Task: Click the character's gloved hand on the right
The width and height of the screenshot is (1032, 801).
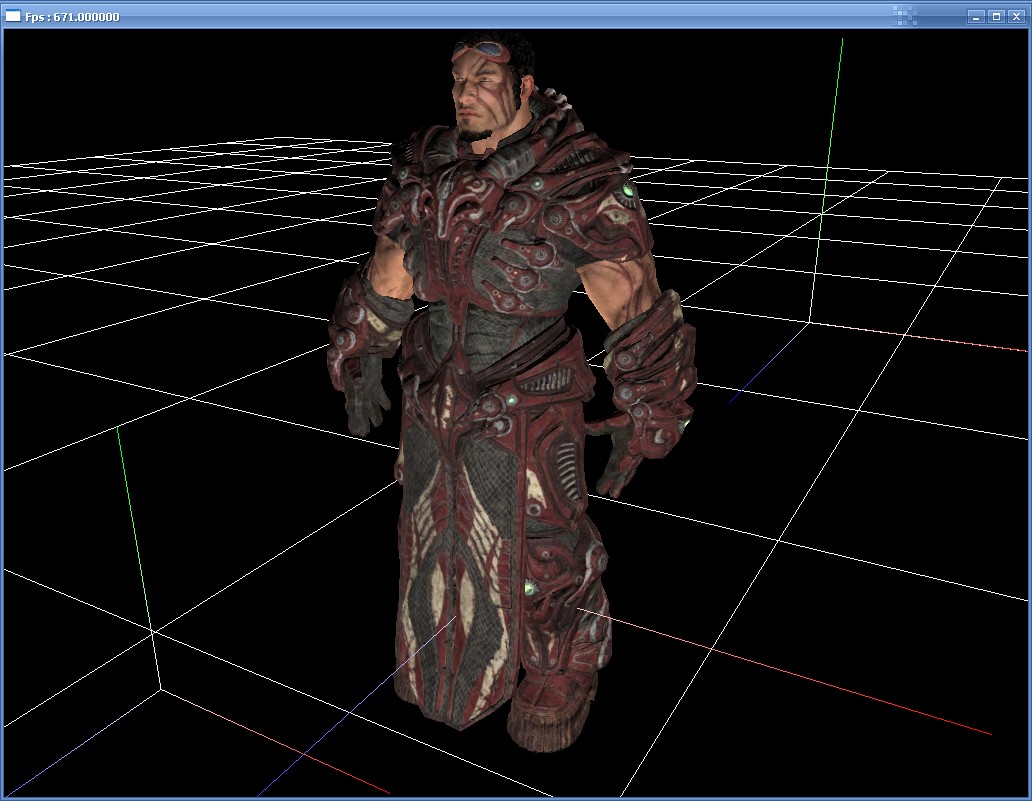Action: pos(618,468)
